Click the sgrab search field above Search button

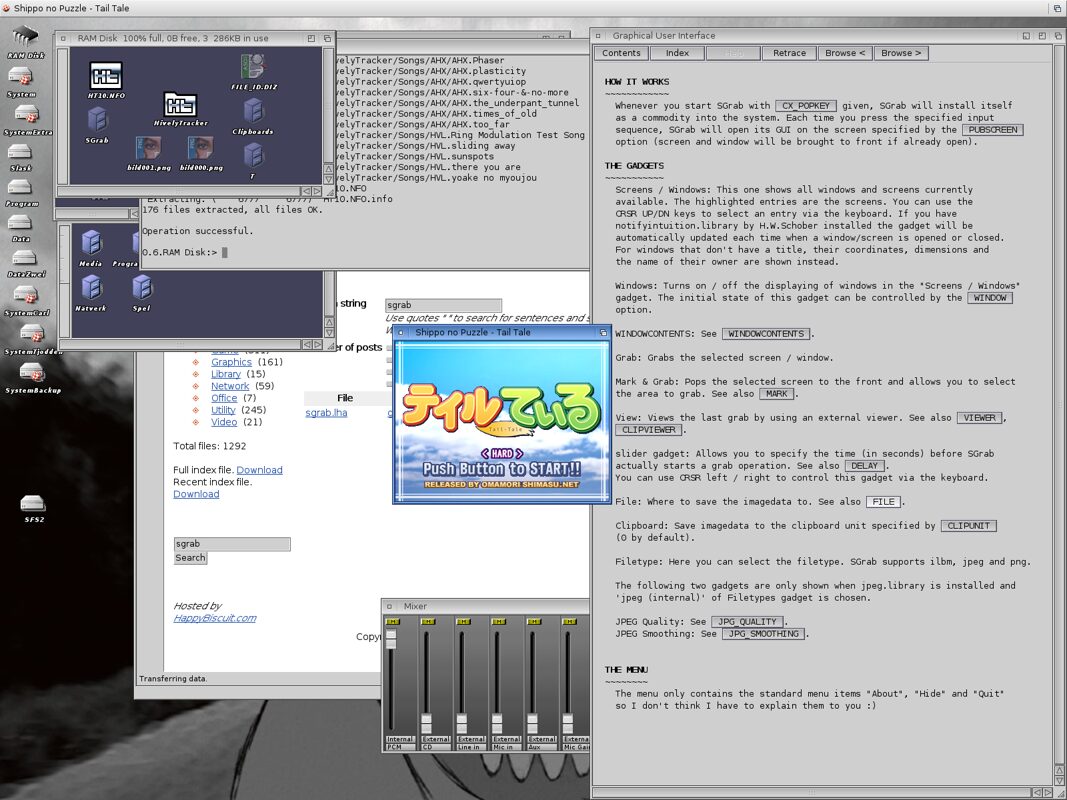tap(232, 544)
